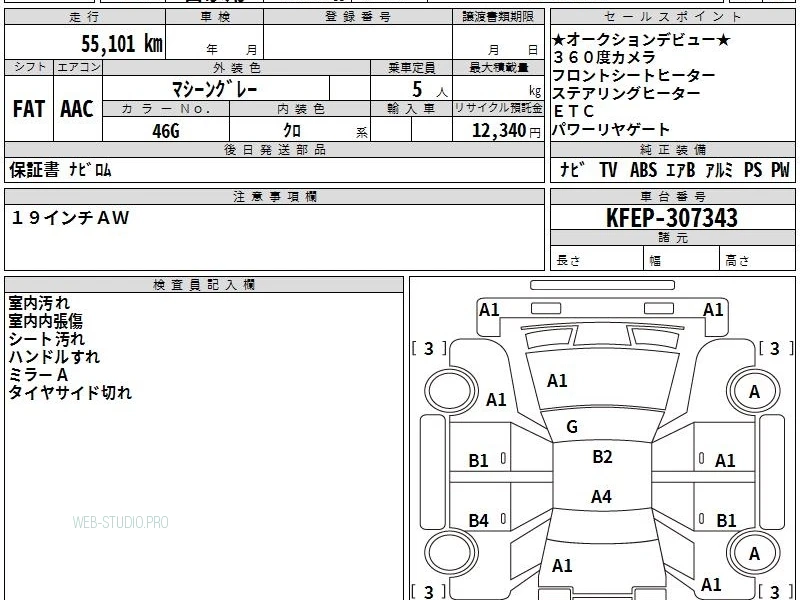Select the AAC air conditioner value
800x600 pixels.
pos(77,109)
